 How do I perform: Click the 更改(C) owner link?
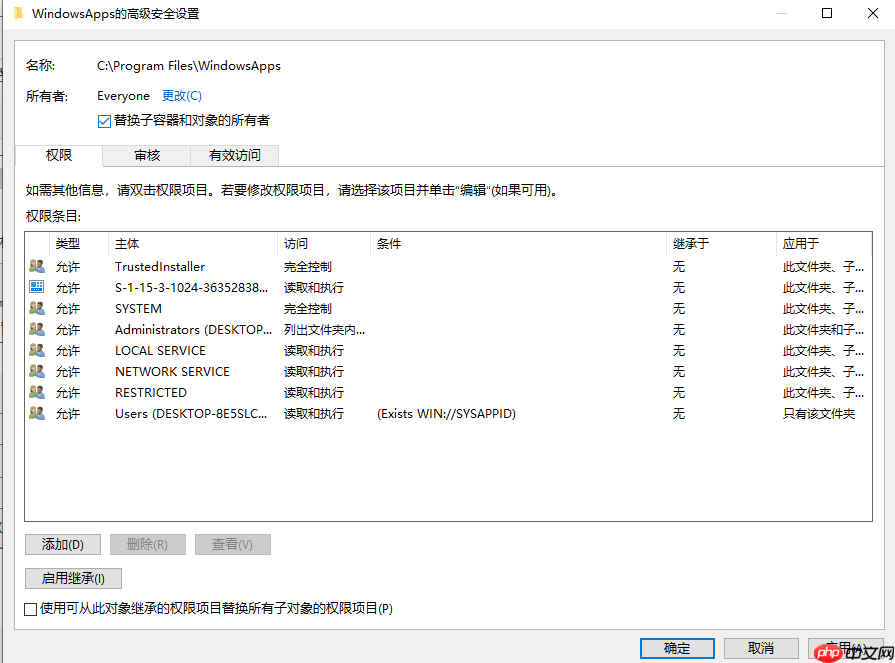click(x=182, y=95)
